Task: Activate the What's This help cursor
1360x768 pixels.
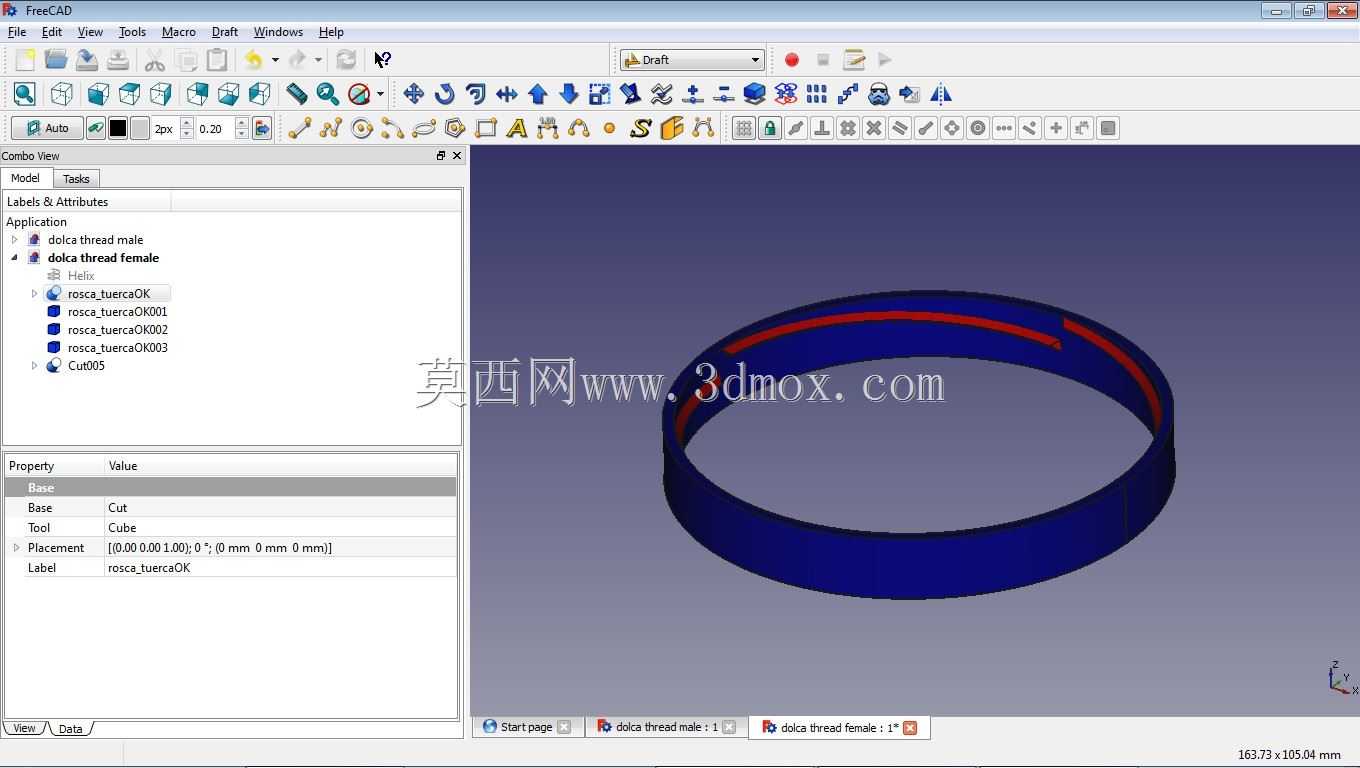Action: coord(382,60)
